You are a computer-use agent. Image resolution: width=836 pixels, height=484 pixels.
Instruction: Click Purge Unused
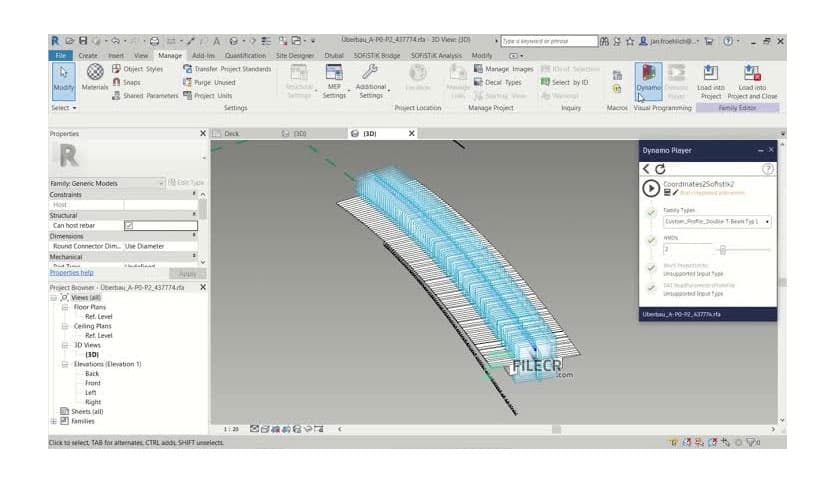point(210,82)
